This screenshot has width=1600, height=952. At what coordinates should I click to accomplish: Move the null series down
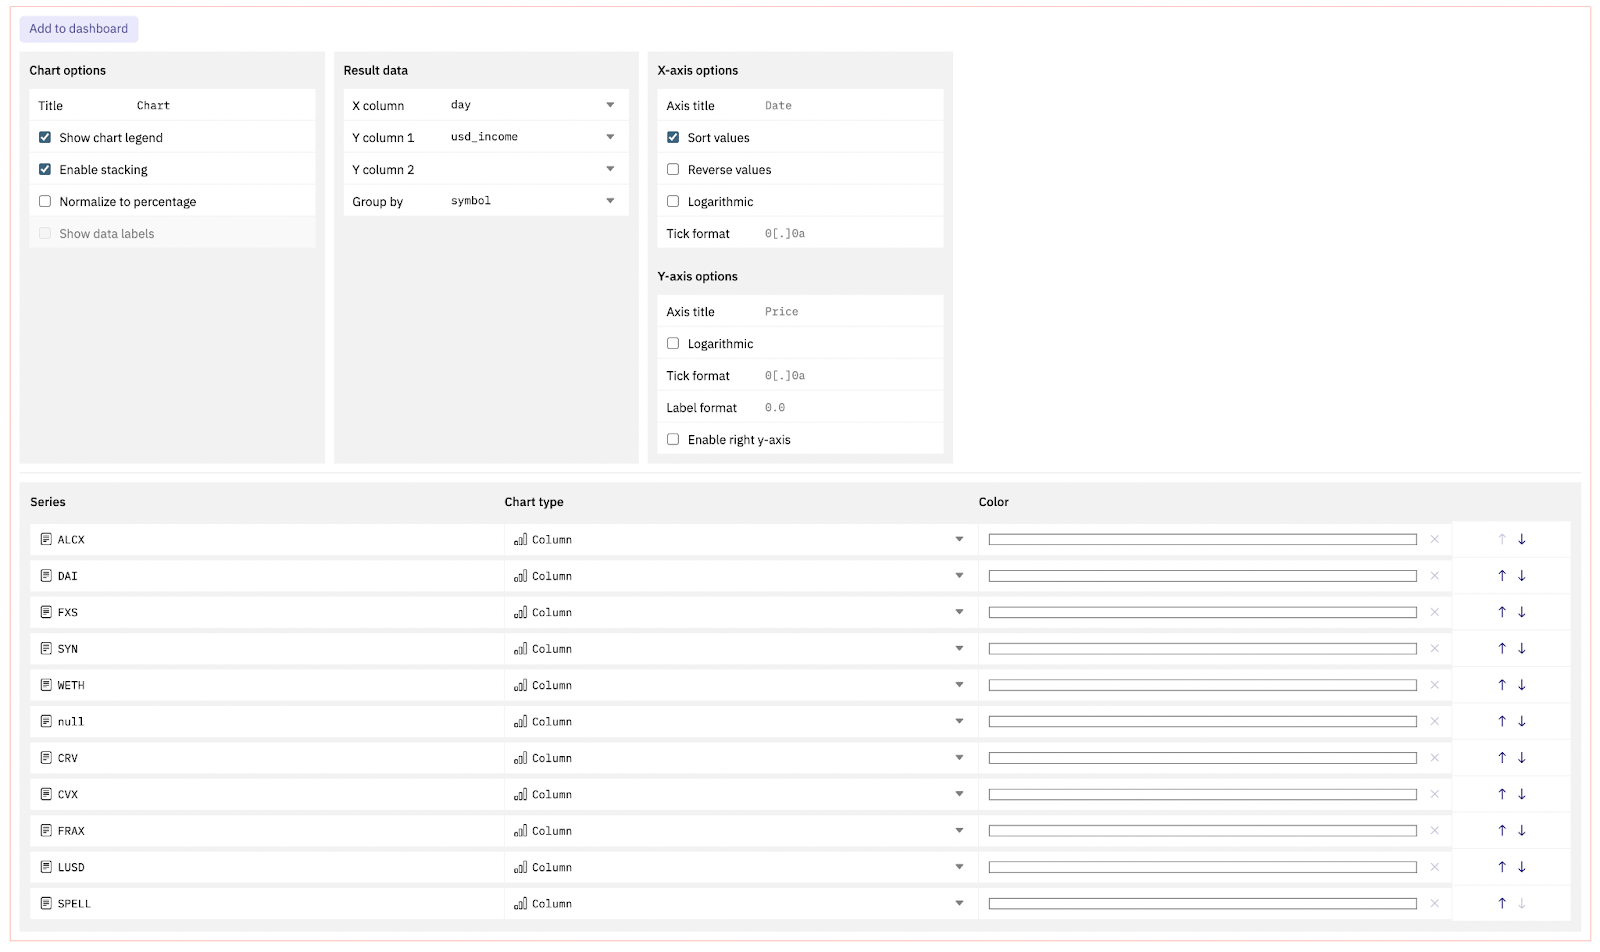pos(1521,722)
